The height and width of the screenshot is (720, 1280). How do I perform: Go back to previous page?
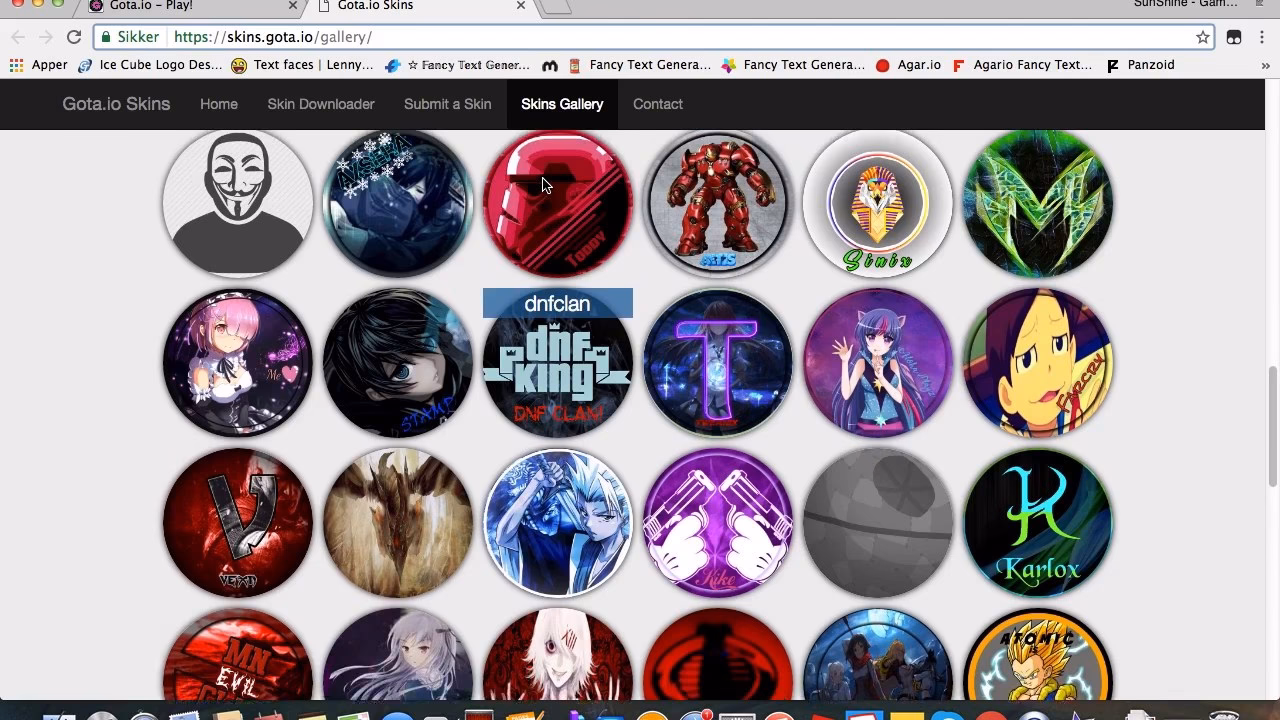18,37
